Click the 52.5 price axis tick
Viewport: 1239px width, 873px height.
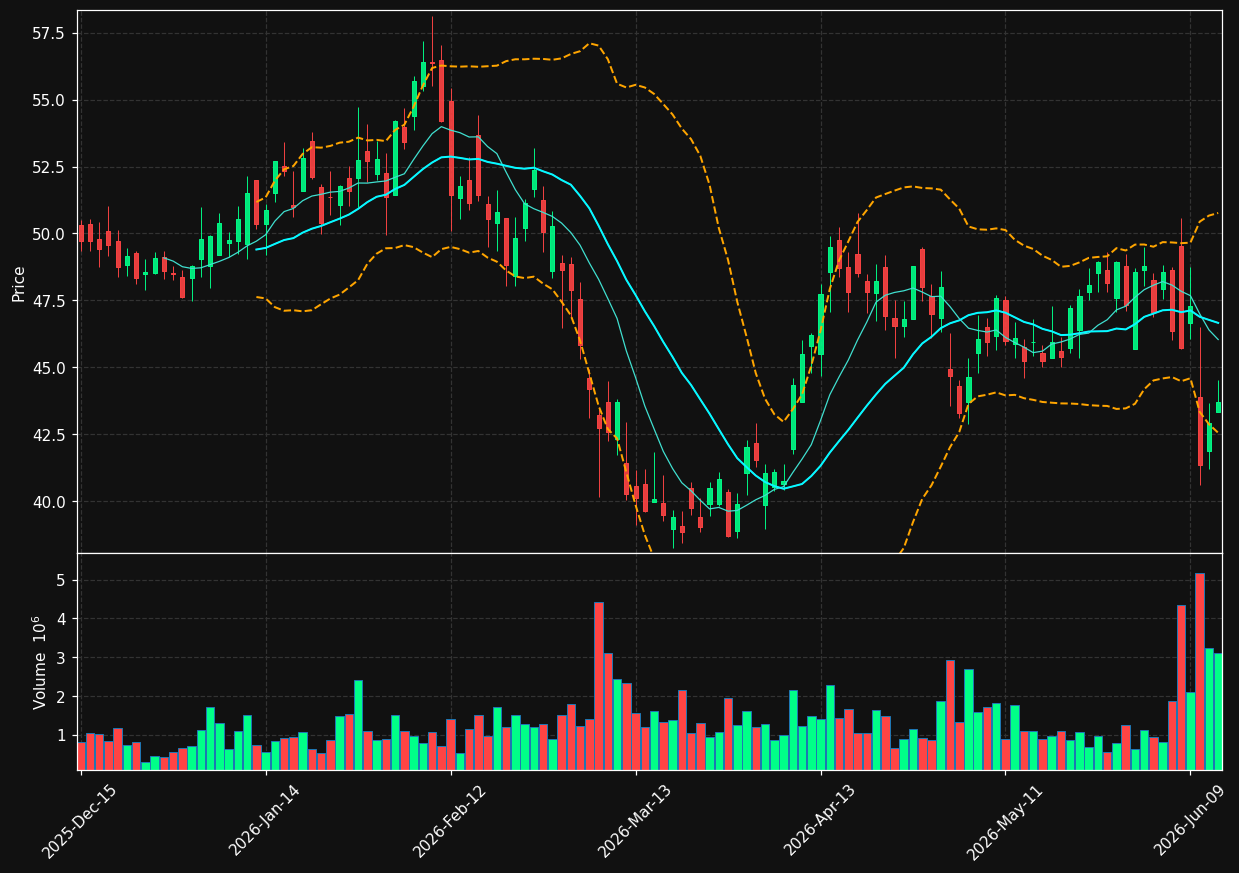(x=49, y=167)
